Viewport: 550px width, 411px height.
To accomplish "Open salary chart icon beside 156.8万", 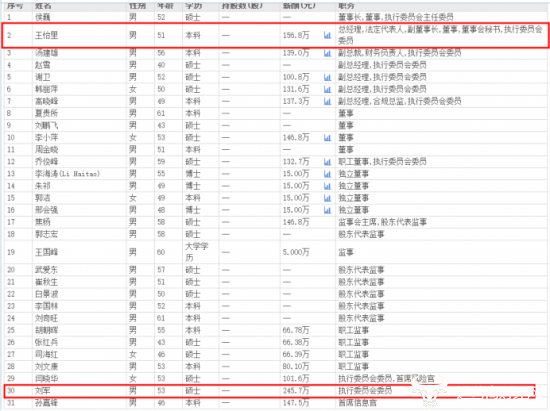I will (x=327, y=35).
